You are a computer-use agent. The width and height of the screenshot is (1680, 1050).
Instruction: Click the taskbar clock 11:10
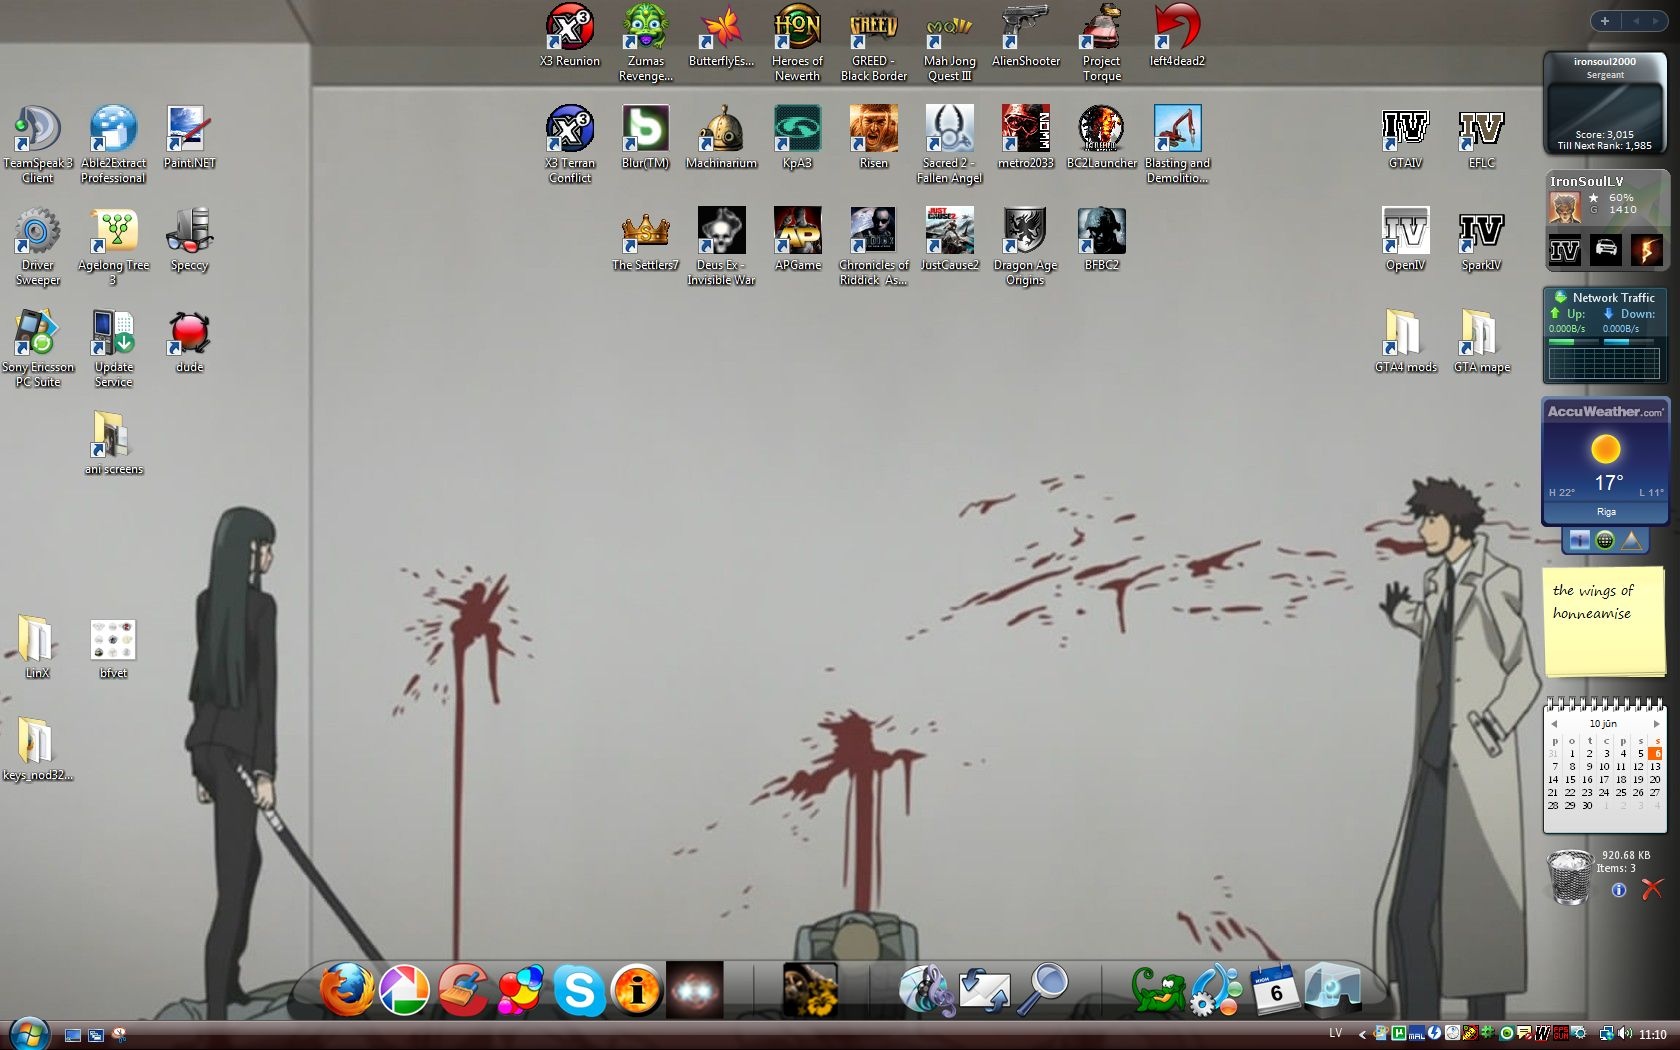point(1653,1034)
